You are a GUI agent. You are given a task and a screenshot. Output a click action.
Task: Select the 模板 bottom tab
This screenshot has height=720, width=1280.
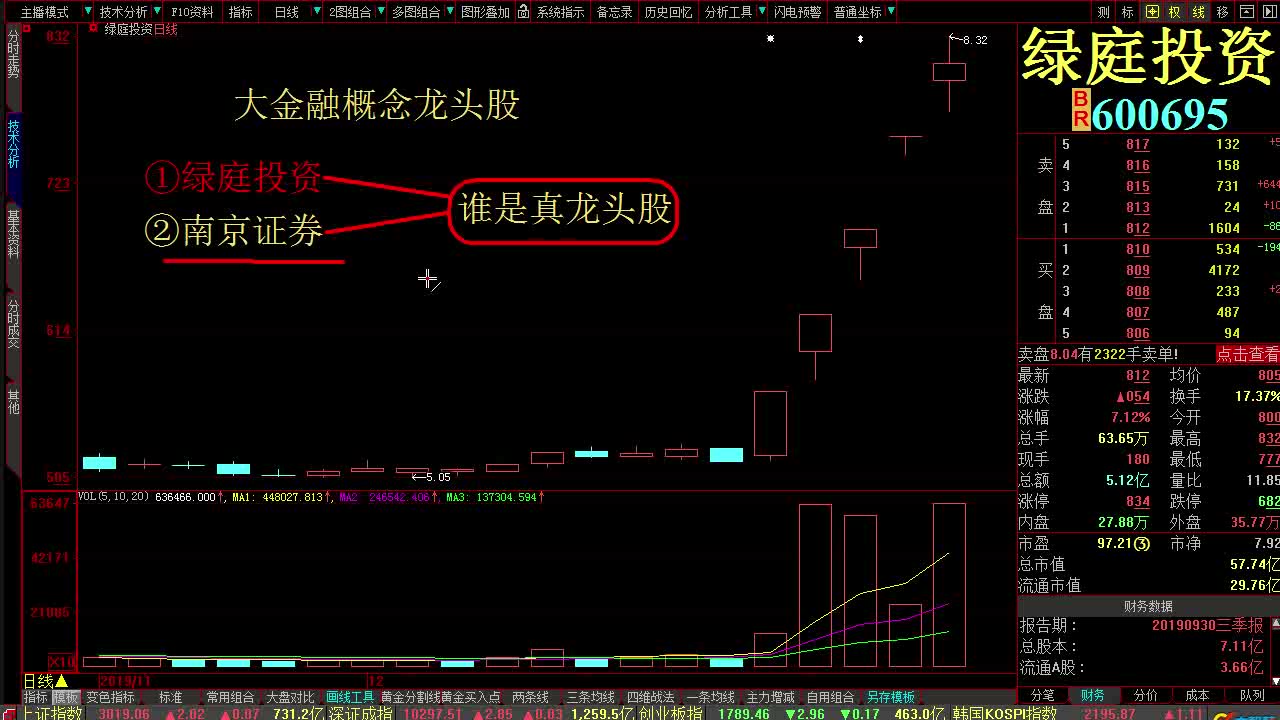point(66,697)
